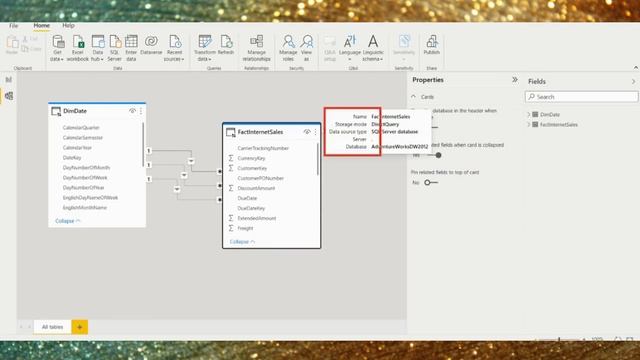The width and height of the screenshot is (640, 360).
Task: Select the Model view icon in sidebar
Action: tap(9, 96)
